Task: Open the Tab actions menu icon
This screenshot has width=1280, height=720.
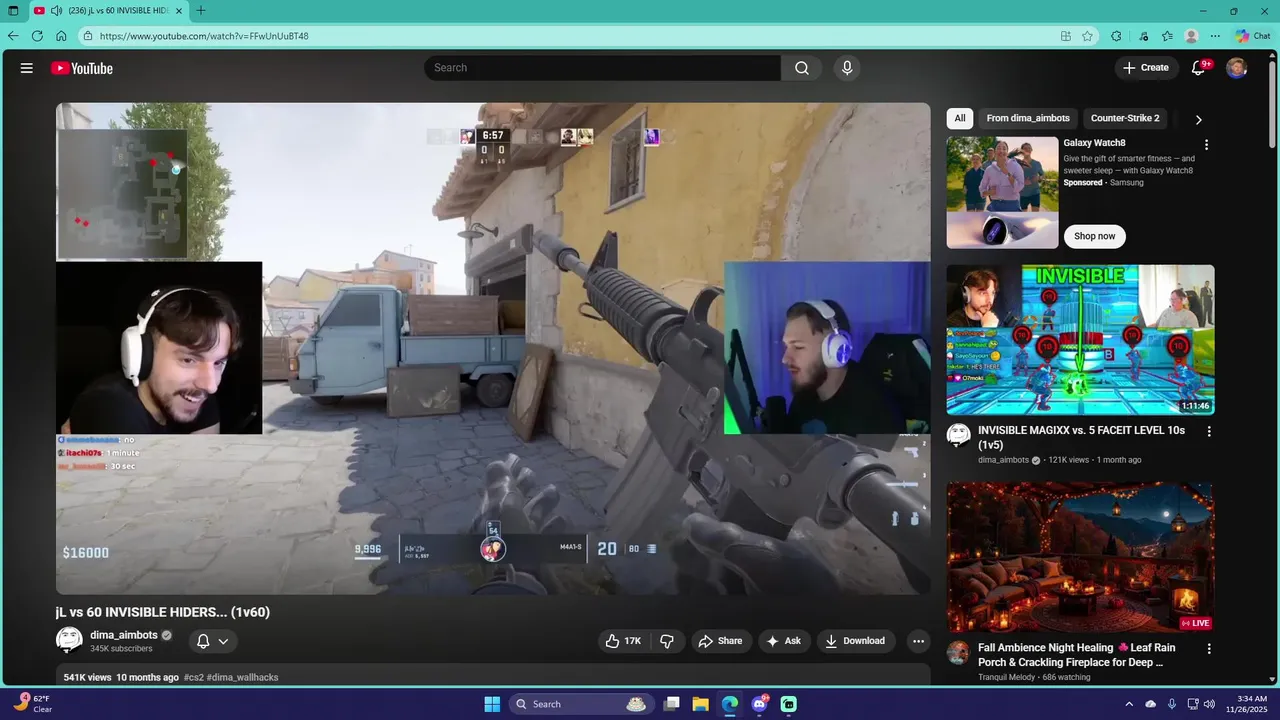Action: pos(13,10)
